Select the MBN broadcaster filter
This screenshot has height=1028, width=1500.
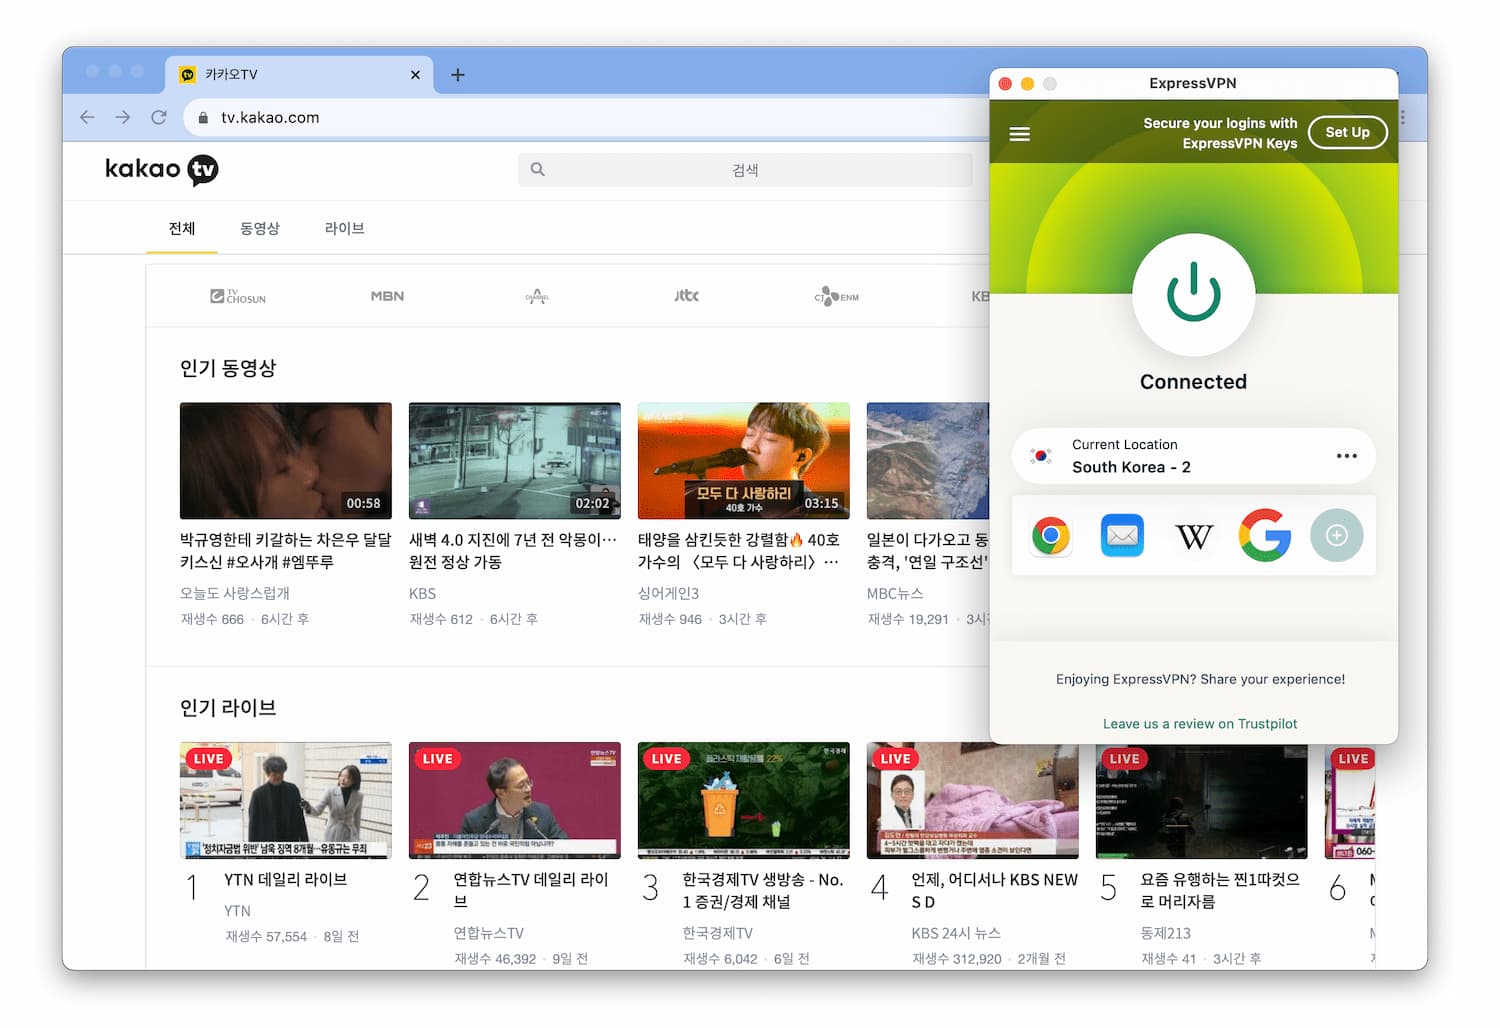pos(387,296)
